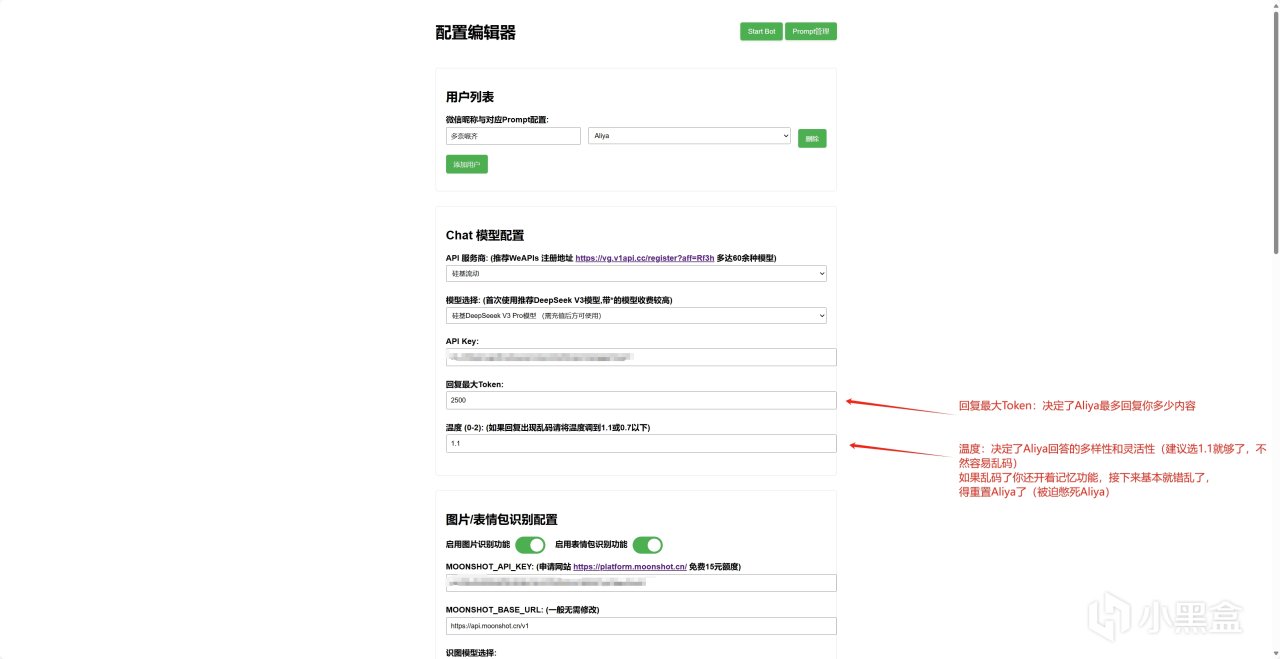The height and width of the screenshot is (659, 1280).
Task: Click 微信昵称与对应Prompt配置 label
Action: (497, 119)
